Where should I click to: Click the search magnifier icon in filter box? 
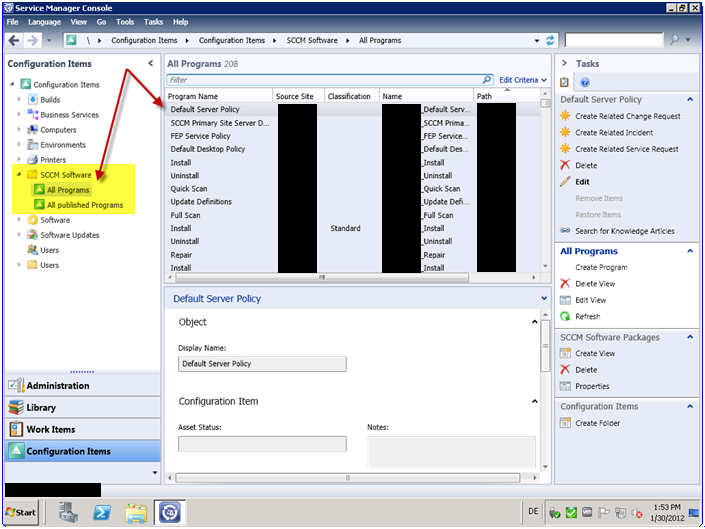[487, 80]
